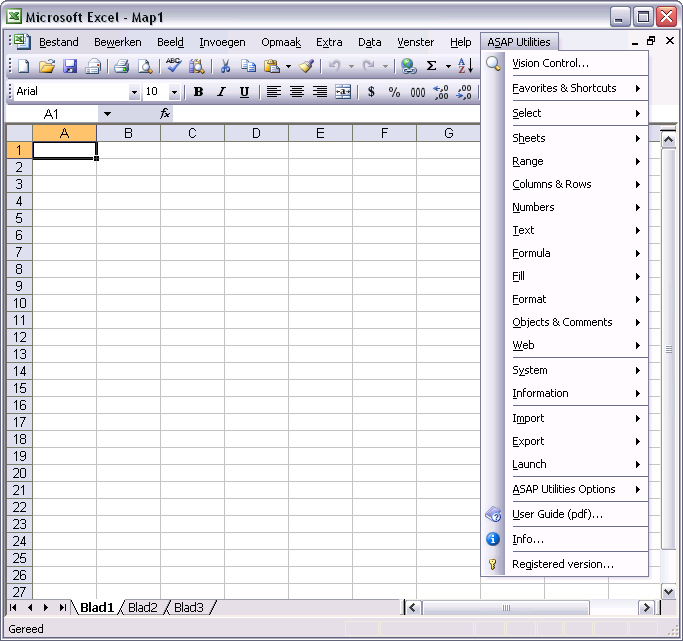Switch to the Blad2 sheet tab
The width and height of the screenshot is (683, 641).
pyautogui.click(x=142, y=607)
